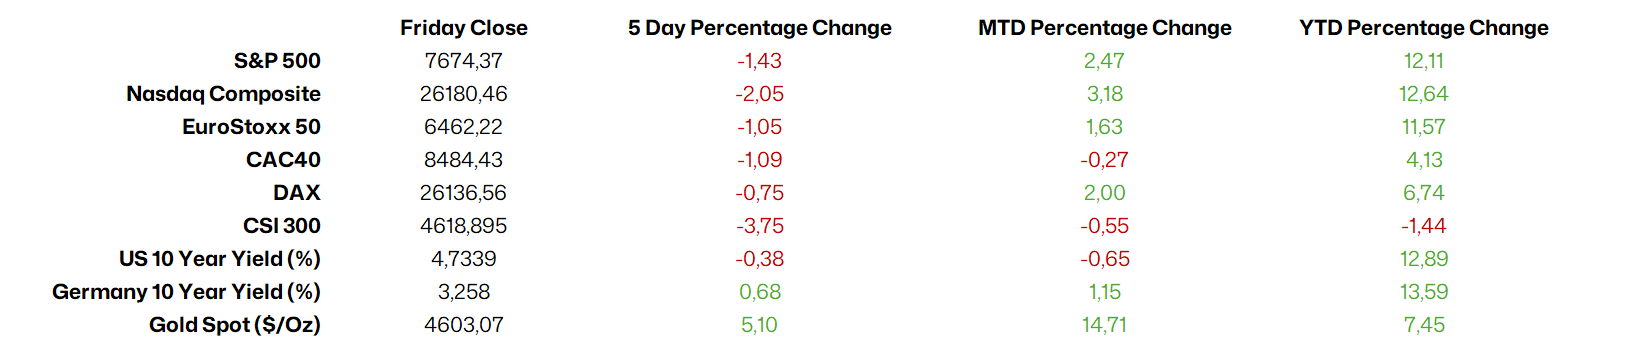
Task: Select Germany 10 Year YTD value 13,59
Action: (x=1424, y=292)
